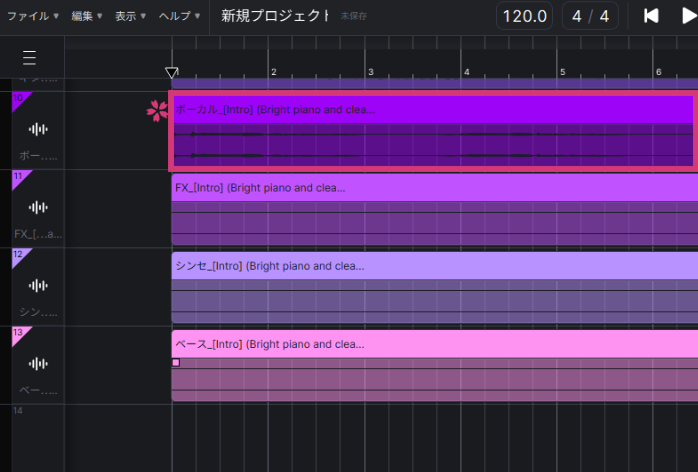Image resolution: width=698 pixels, height=472 pixels.
Task: Click waveform icon on bass track 13
Action: click(38, 363)
